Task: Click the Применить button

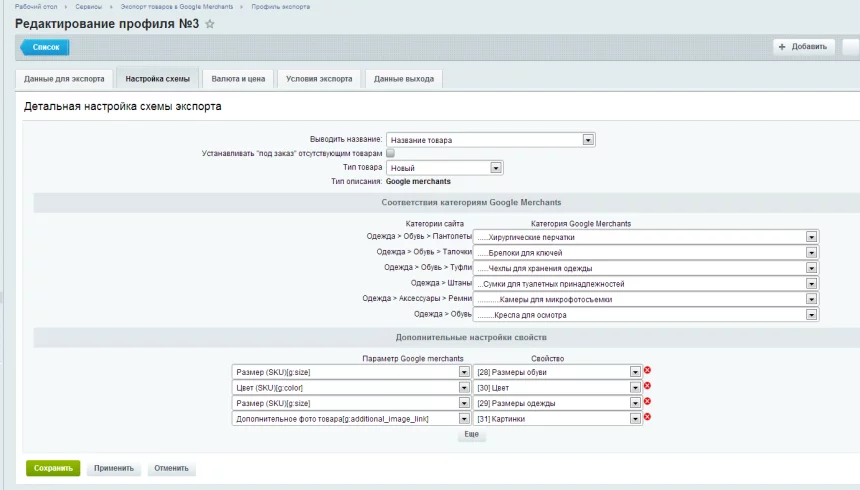Action: coord(113,468)
